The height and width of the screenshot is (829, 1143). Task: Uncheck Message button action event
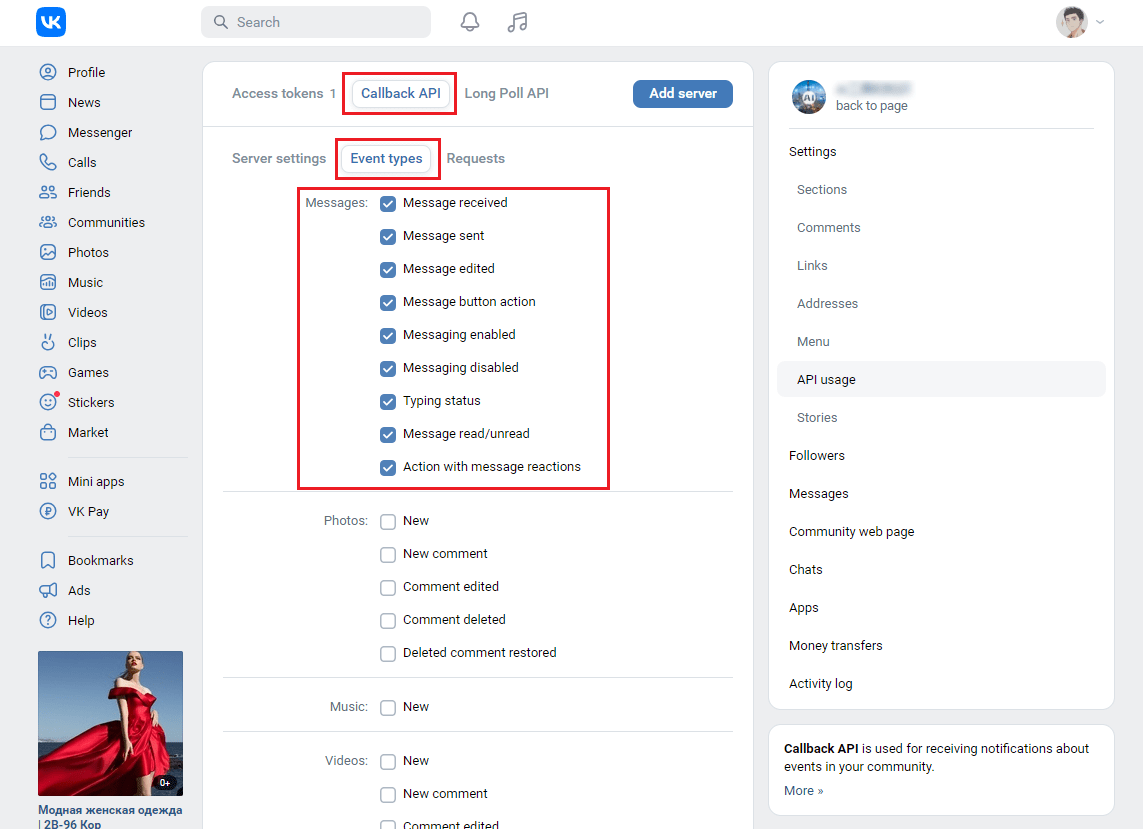click(388, 302)
